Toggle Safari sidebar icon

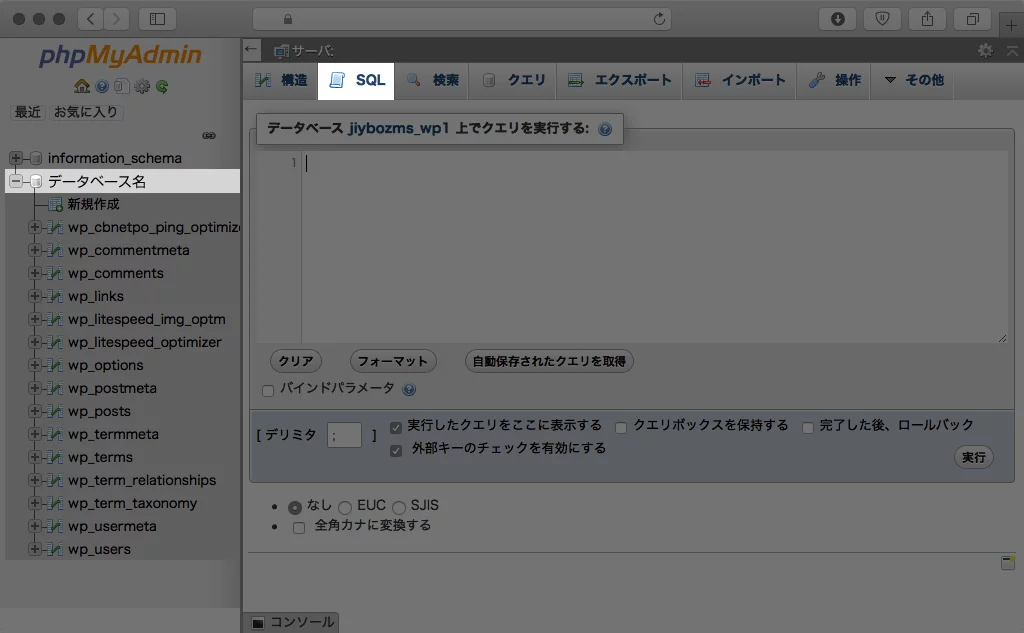pyautogui.click(x=157, y=19)
